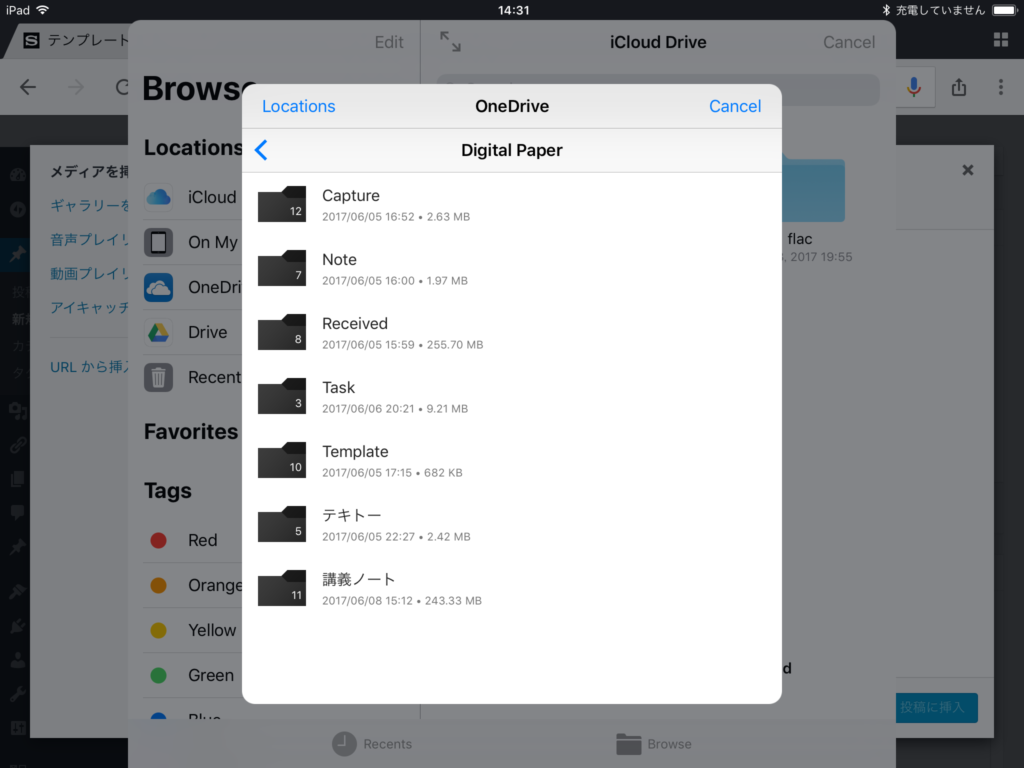Select the OneDrive cloud icon in sidebar

coord(159,287)
